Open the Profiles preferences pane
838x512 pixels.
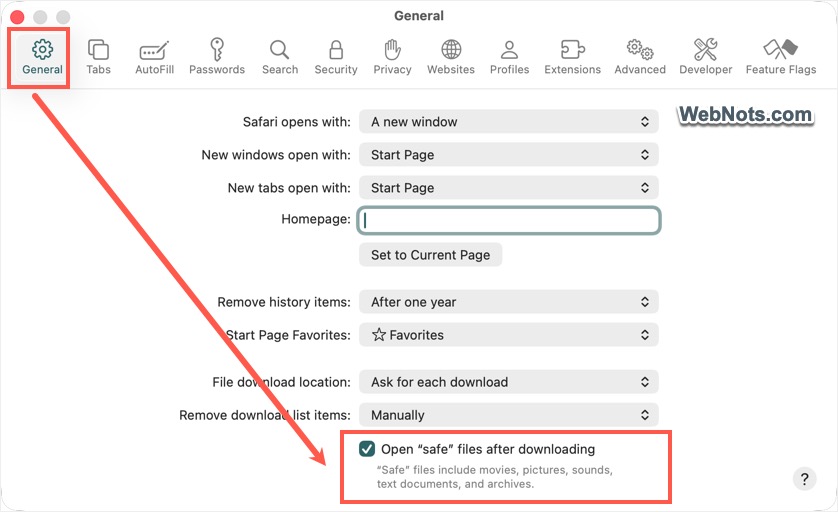[x=509, y=57]
